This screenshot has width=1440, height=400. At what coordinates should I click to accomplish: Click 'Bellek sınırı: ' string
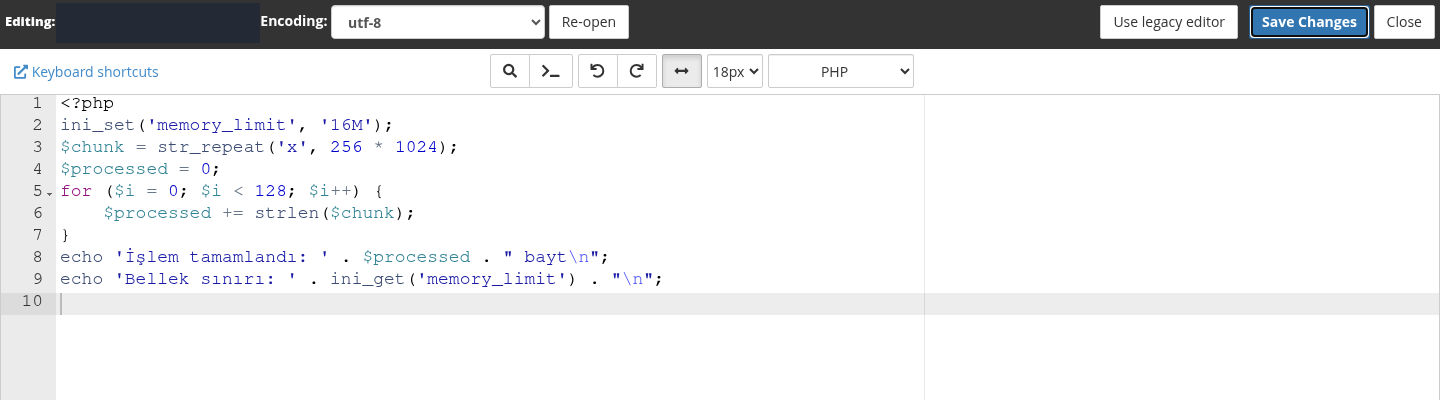pyautogui.click(x=206, y=279)
